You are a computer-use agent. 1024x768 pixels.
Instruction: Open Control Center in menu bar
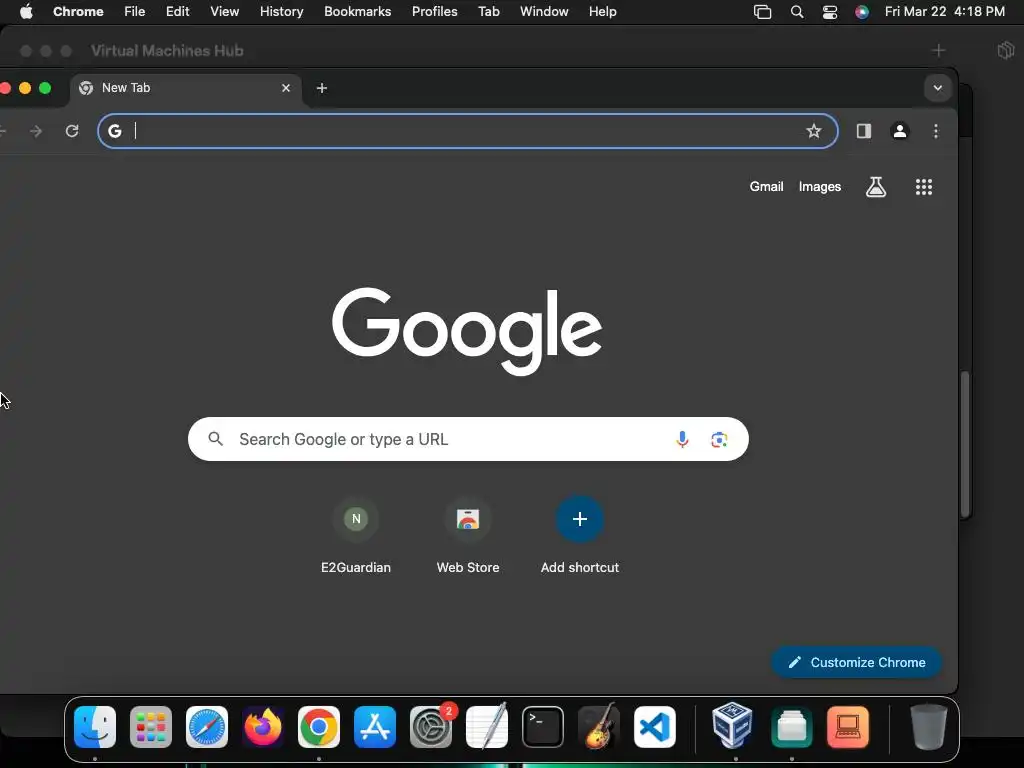tap(829, 12)
